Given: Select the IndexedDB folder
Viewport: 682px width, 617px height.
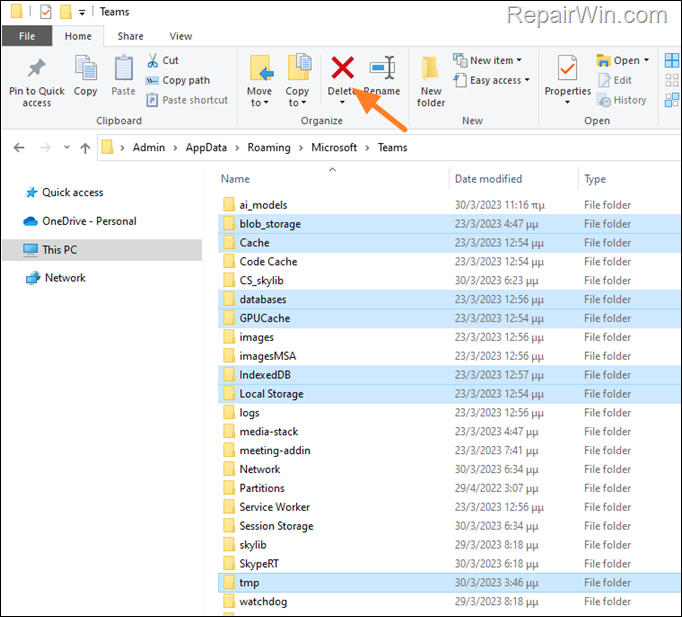Looking at the screenshot, I should tap(449, 375).
